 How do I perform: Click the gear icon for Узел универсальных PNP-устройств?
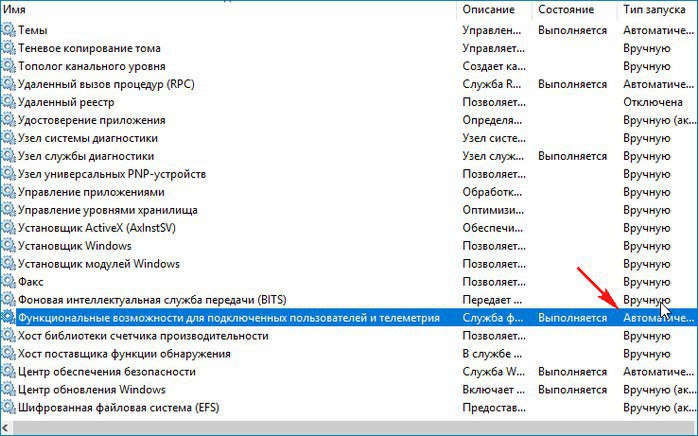coord(8,174)
